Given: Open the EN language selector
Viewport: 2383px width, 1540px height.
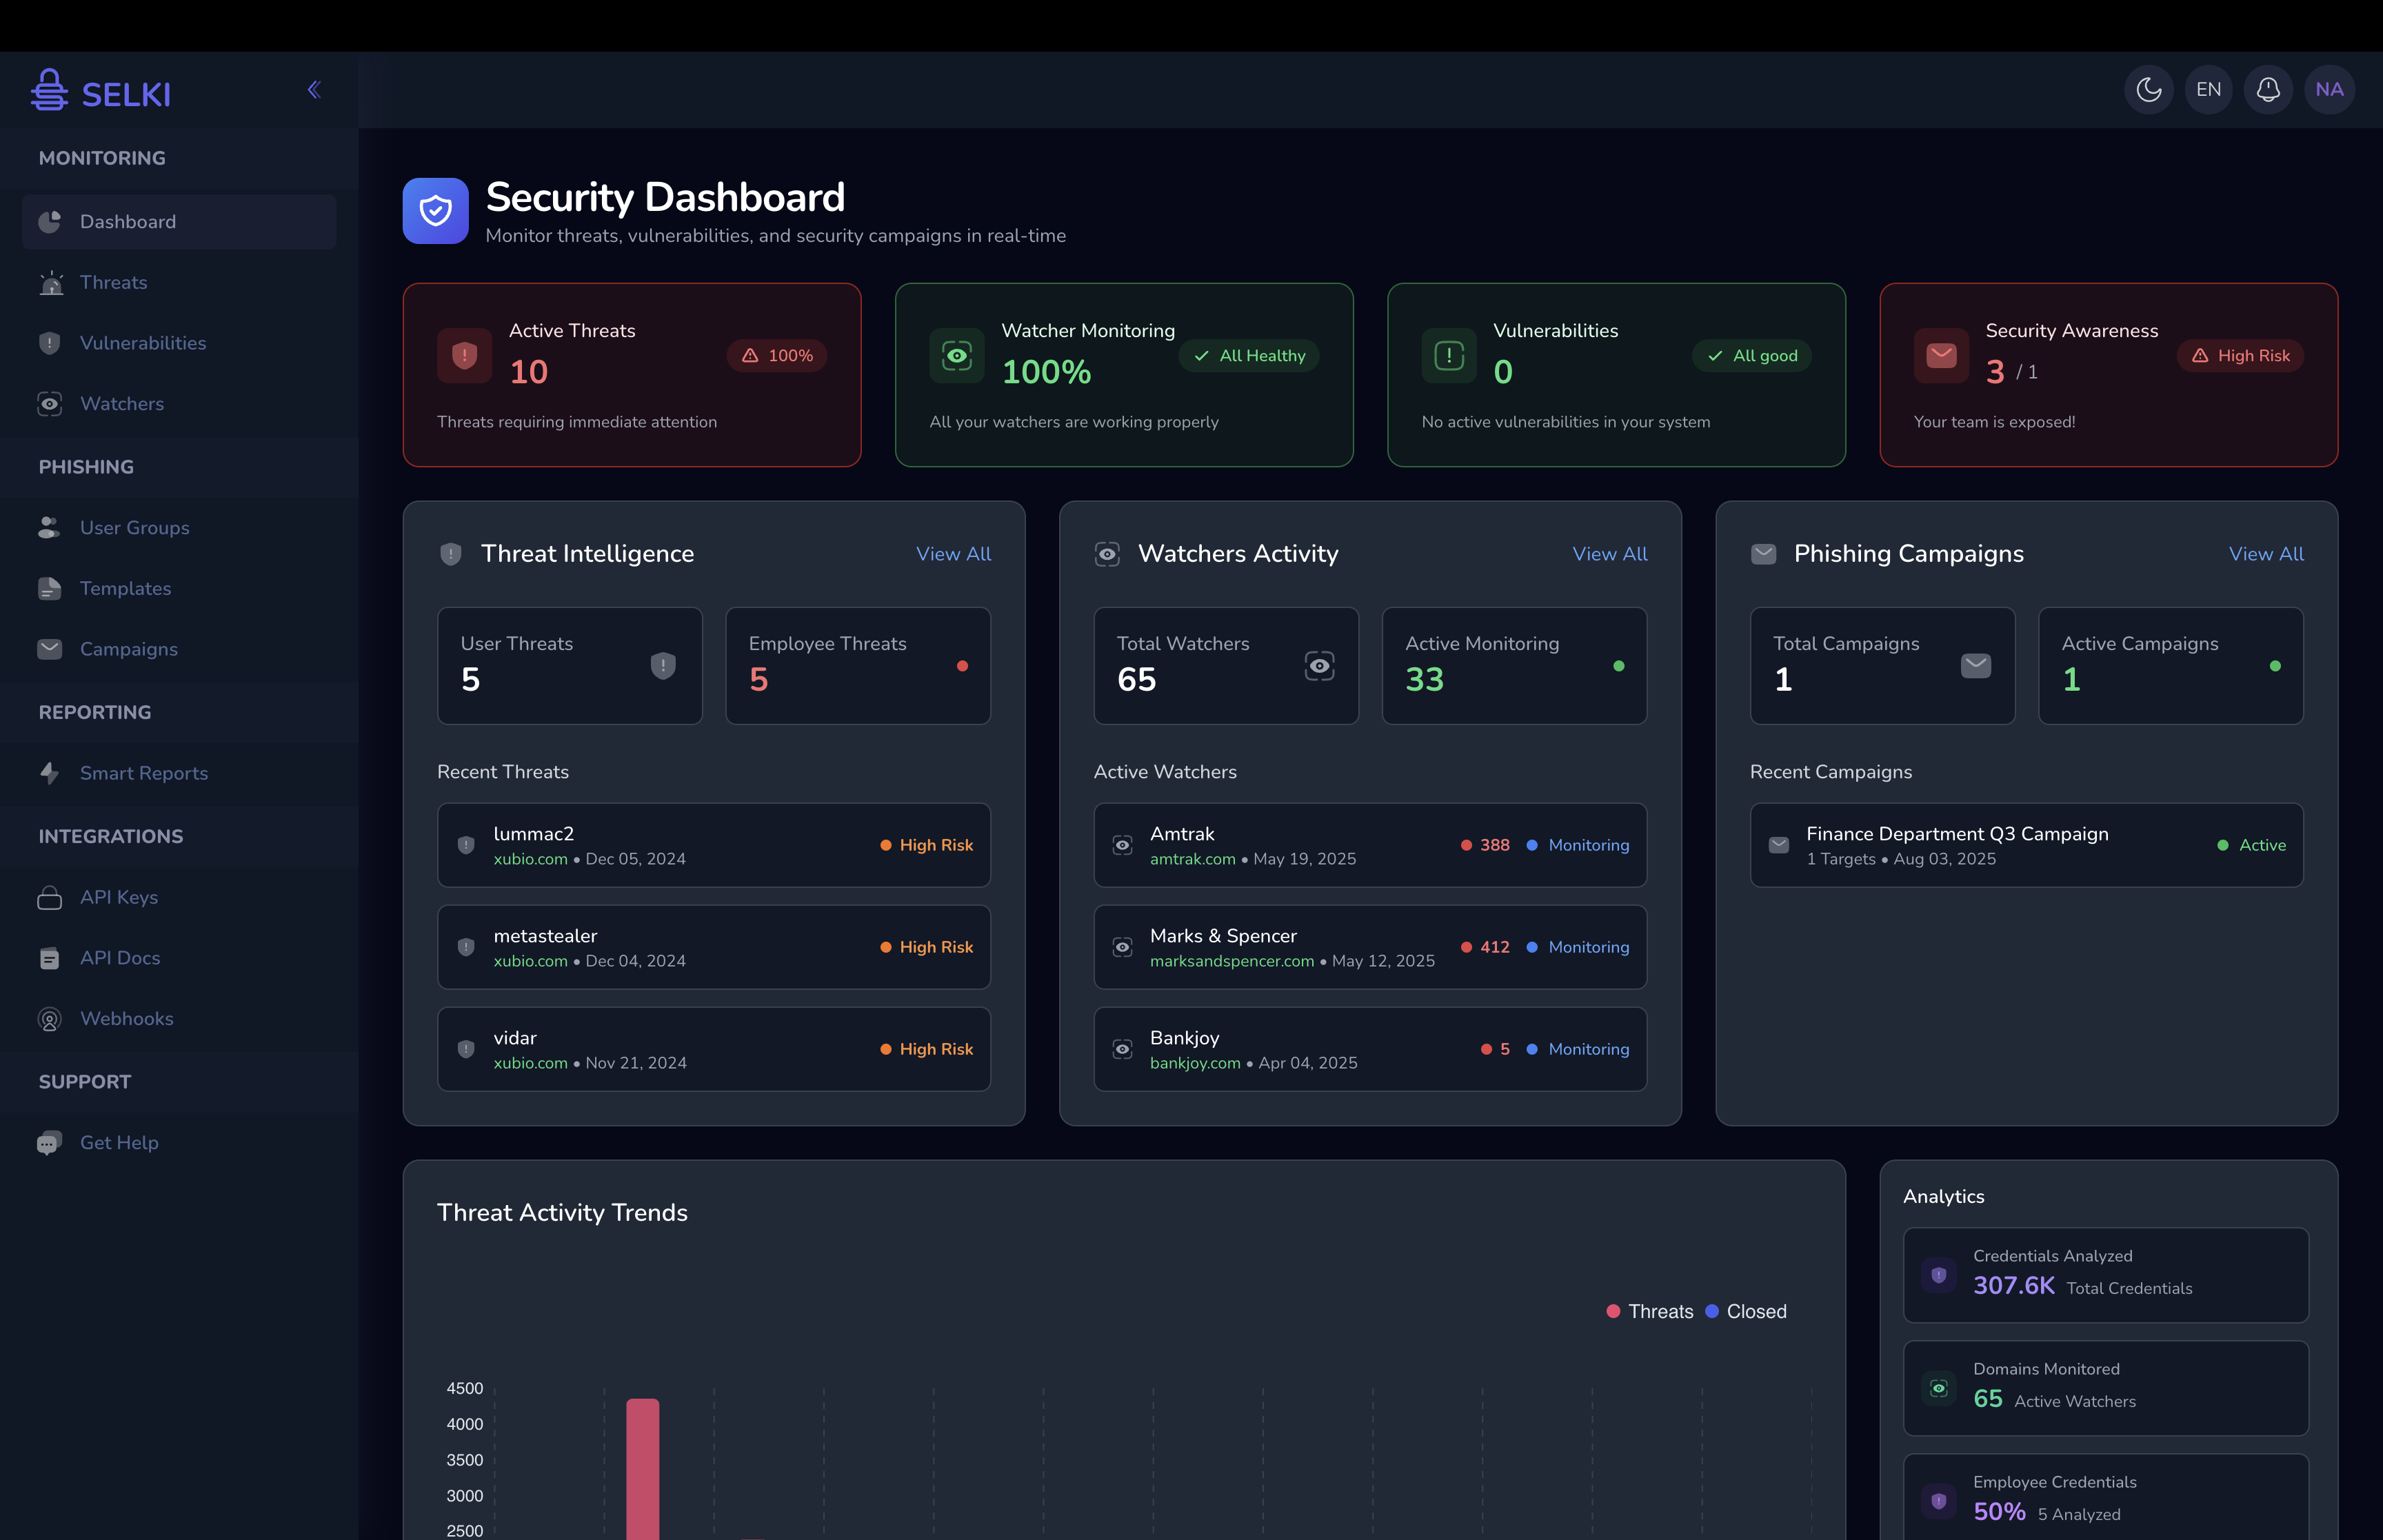Looking at the screenshot, I should click(2208, 90).
